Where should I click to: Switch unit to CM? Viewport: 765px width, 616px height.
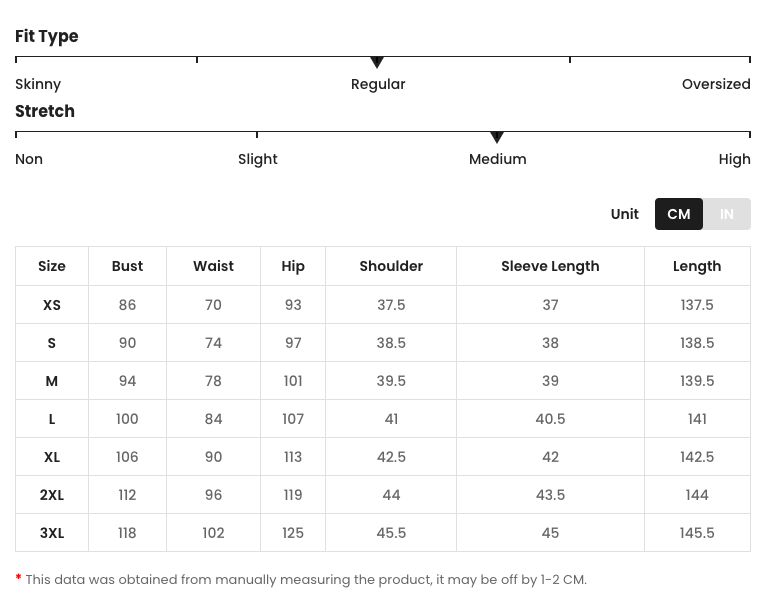(x=679, y=214)
